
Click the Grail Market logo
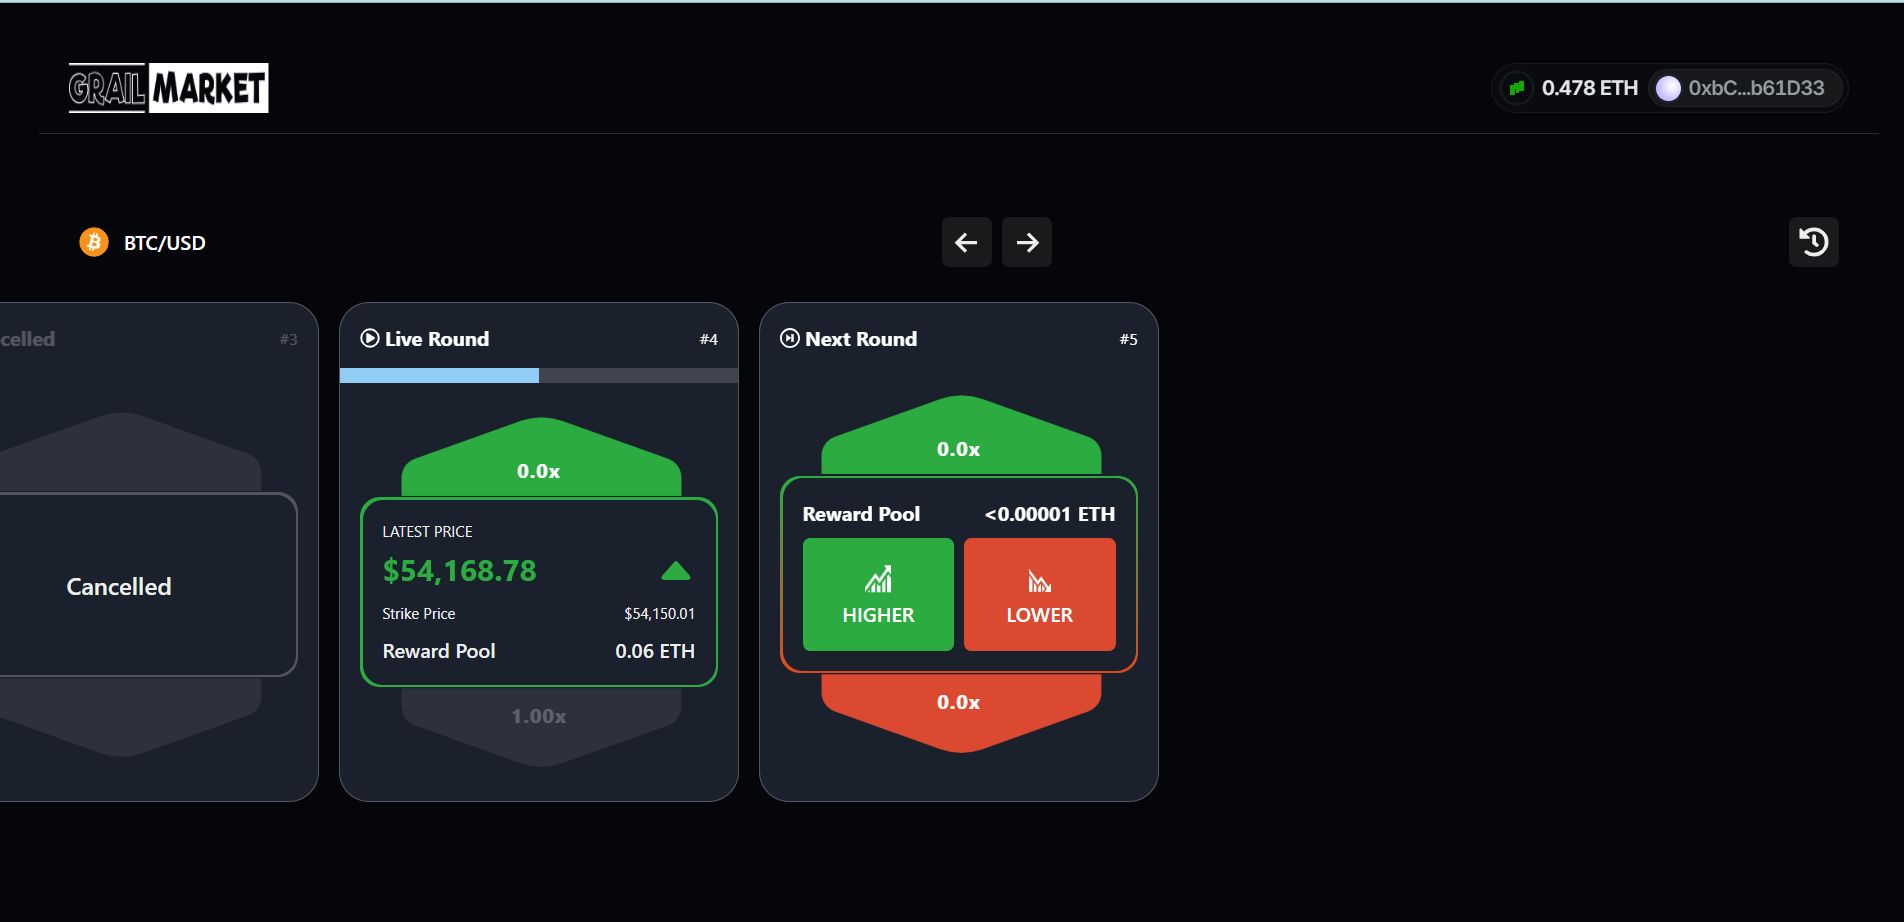point(168,88)
